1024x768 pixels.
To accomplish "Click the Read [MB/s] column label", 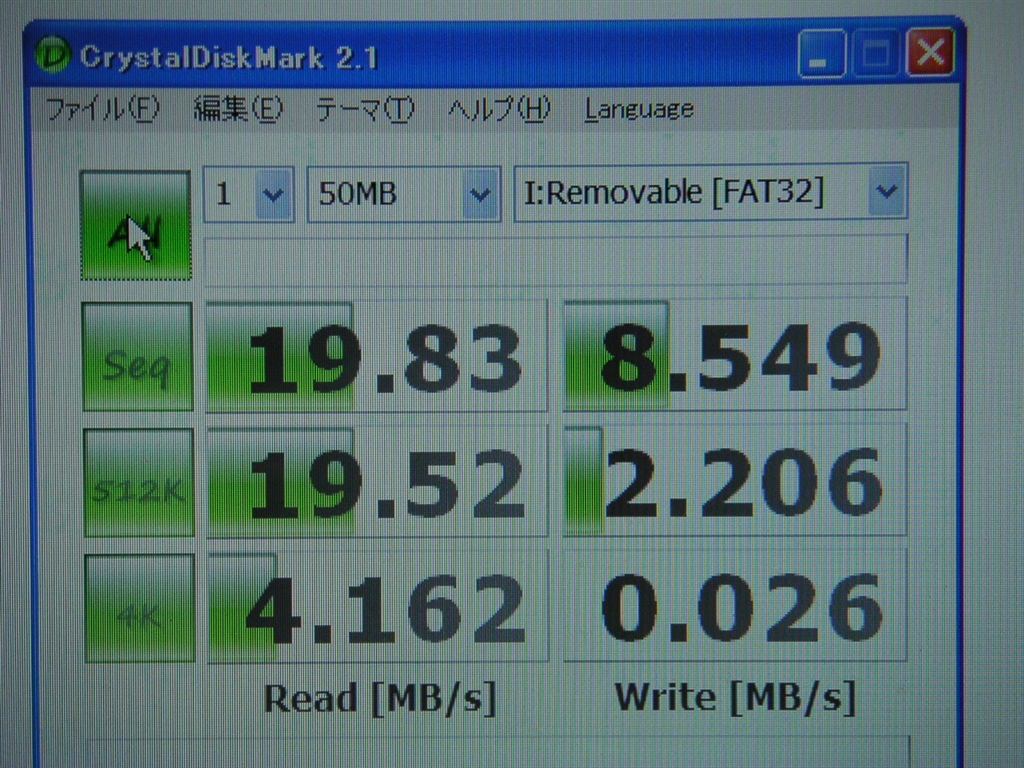I will [380, 698].
